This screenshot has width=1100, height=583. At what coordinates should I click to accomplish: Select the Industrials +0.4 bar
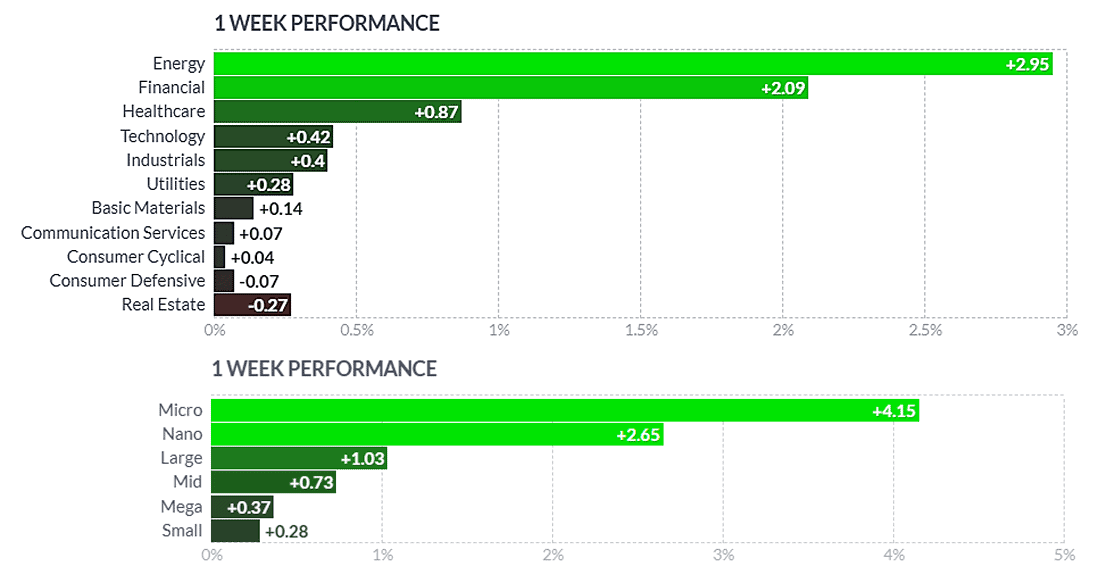(270, 160)
